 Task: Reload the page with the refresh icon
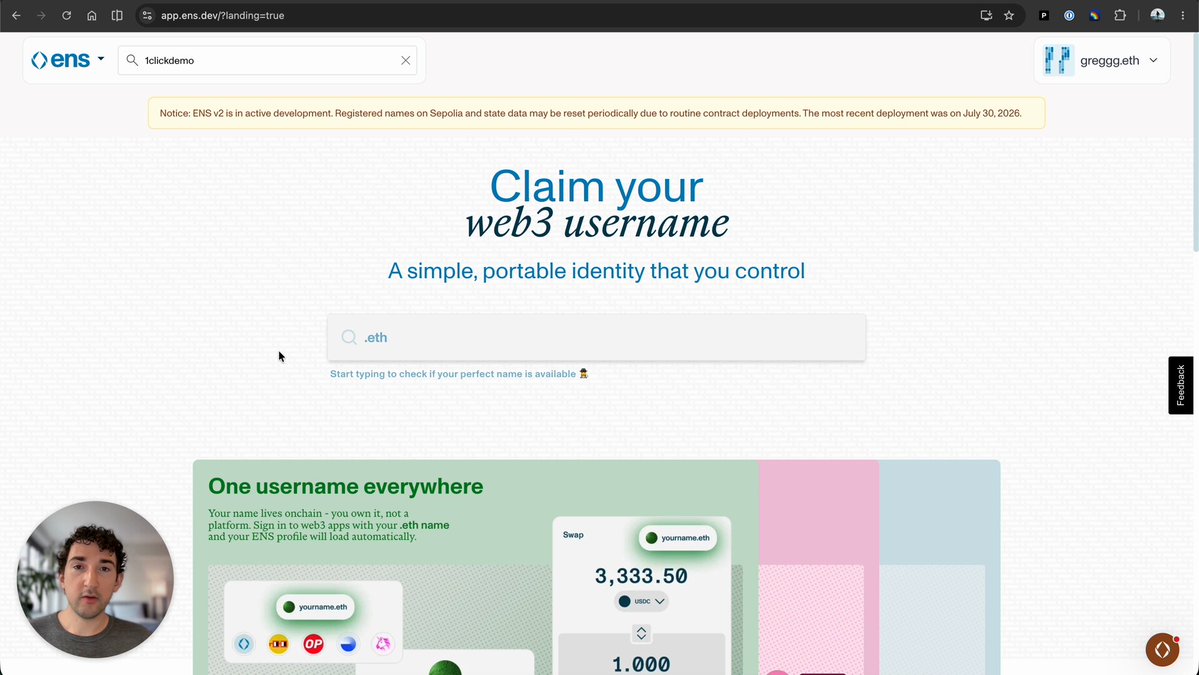(67, 15)
